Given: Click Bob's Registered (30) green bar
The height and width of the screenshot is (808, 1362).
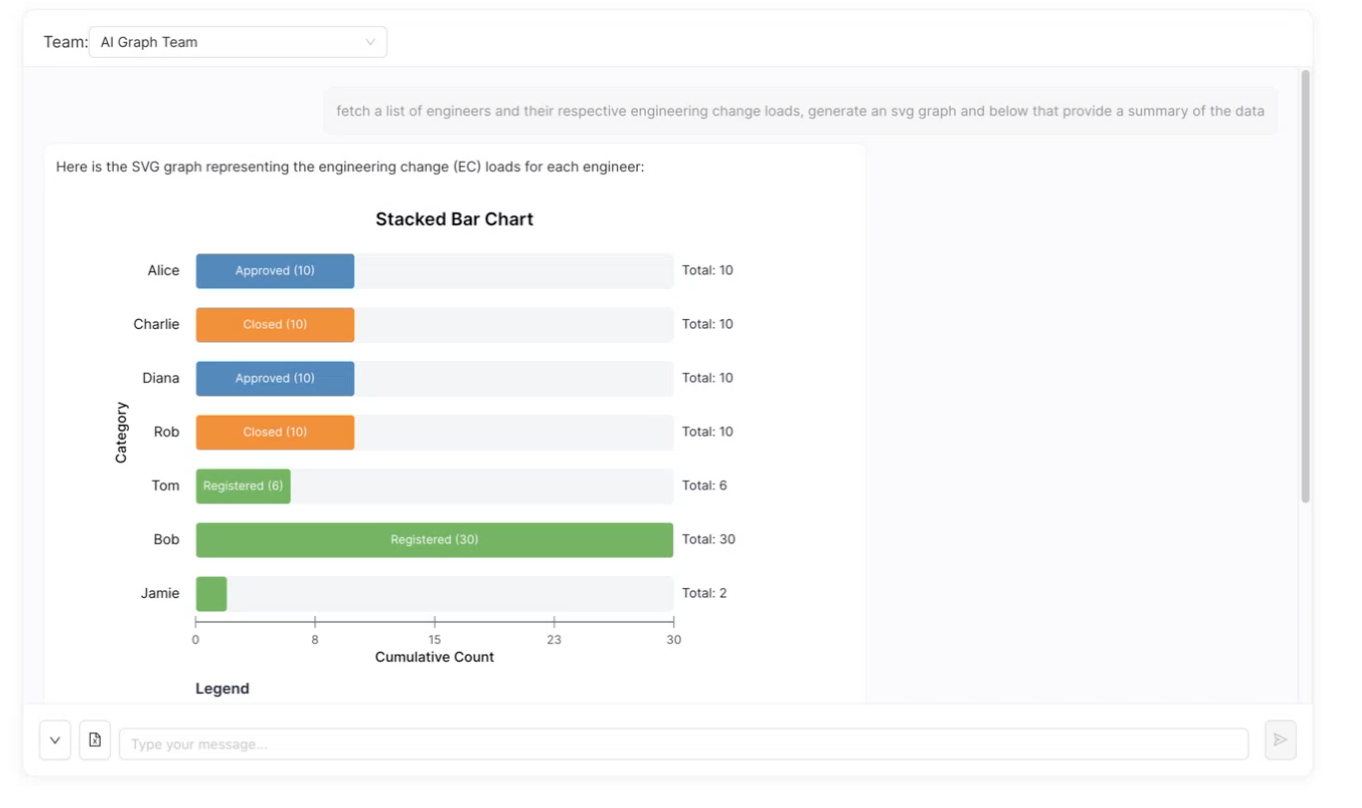Looking at the screenshot, I should pos(434,540).
